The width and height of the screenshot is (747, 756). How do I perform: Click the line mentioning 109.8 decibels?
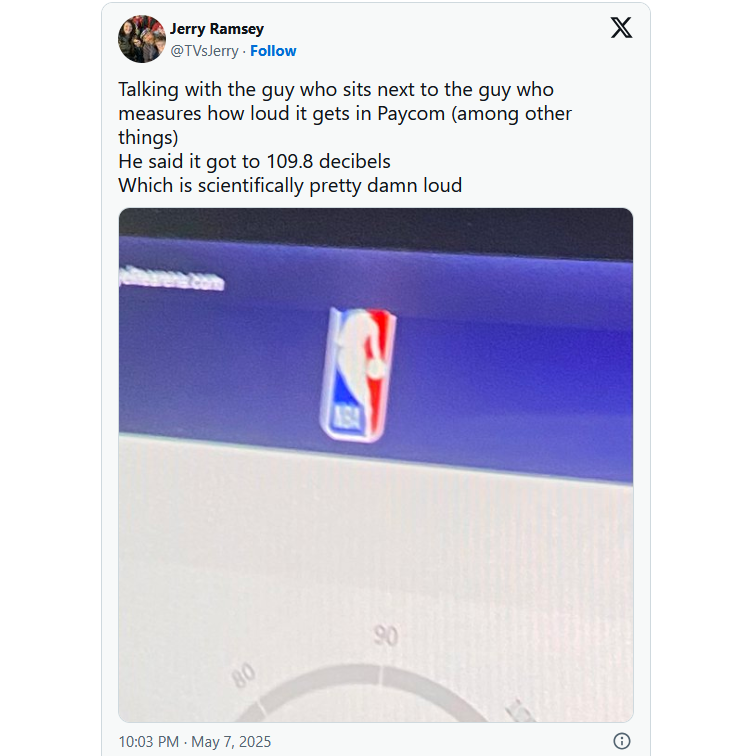pyautogui.click(x=254, y=162)
